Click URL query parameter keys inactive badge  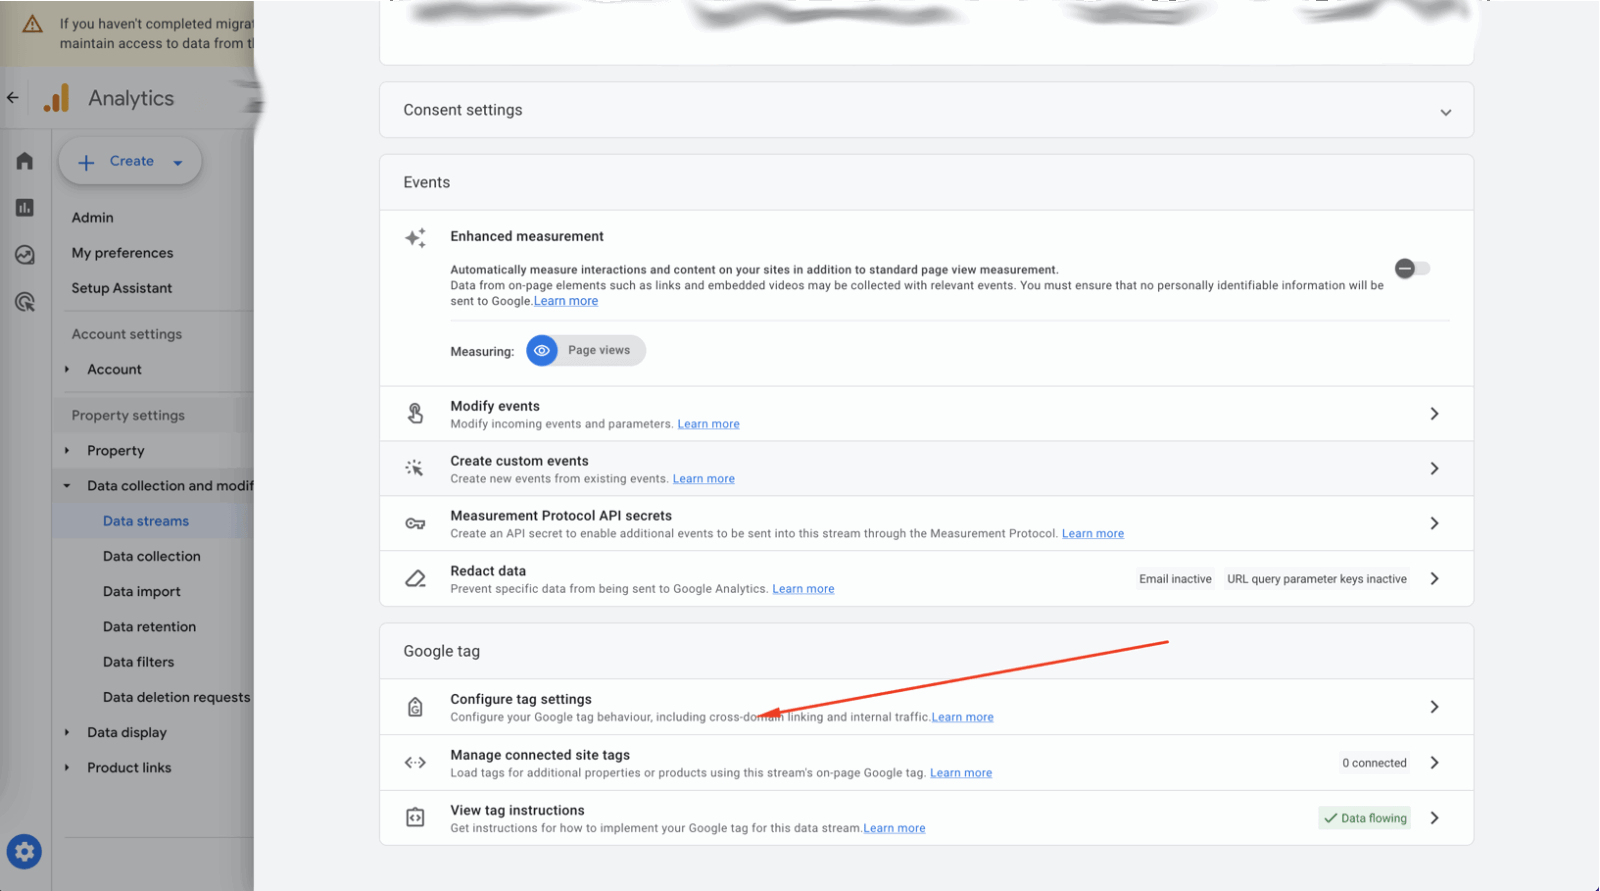pyautogui.click(x=1317, y=579)
